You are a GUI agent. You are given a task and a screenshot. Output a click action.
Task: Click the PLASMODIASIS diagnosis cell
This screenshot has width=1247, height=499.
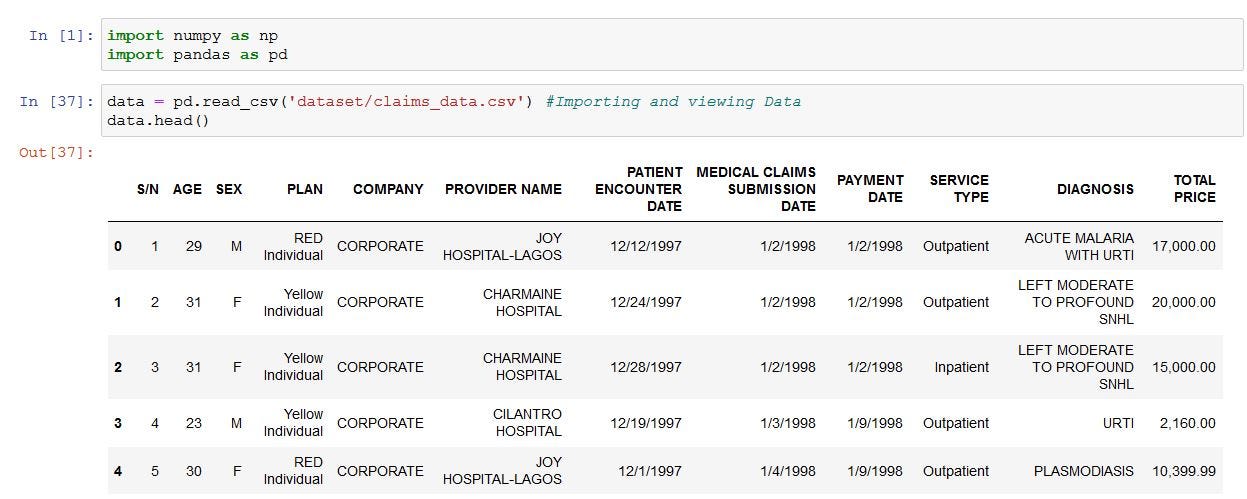(x=1084, y=471)
